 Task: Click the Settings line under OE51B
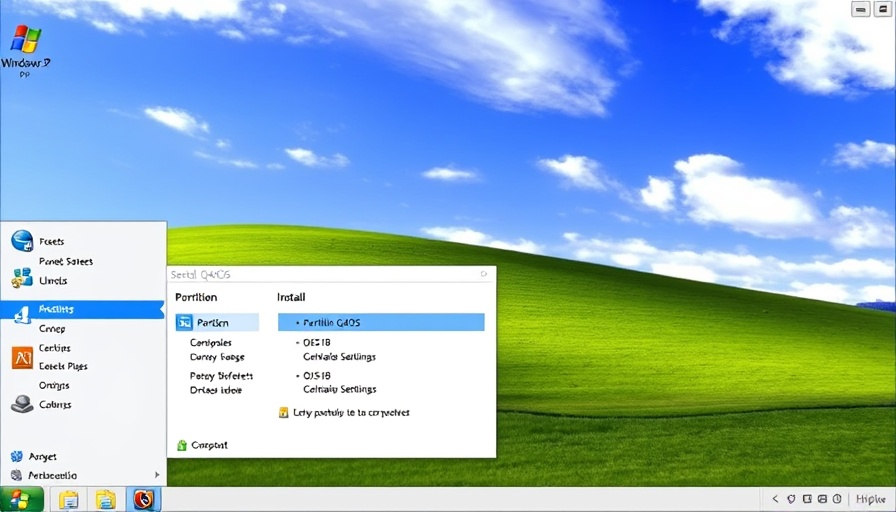339,357
